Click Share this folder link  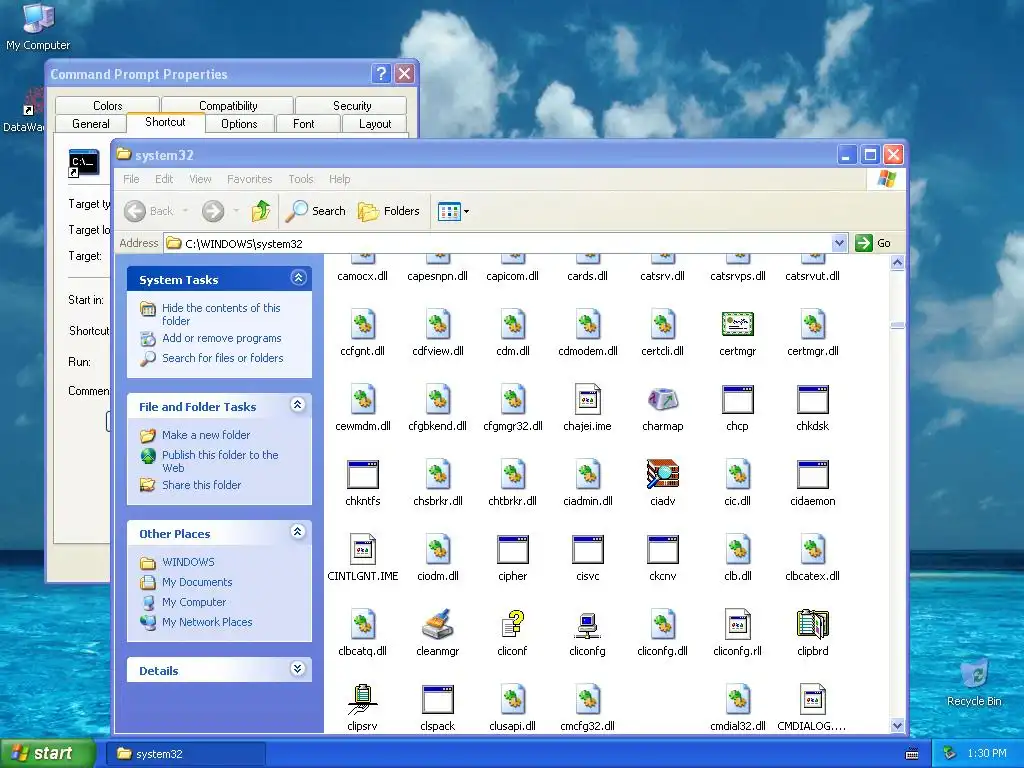(201, 485)
